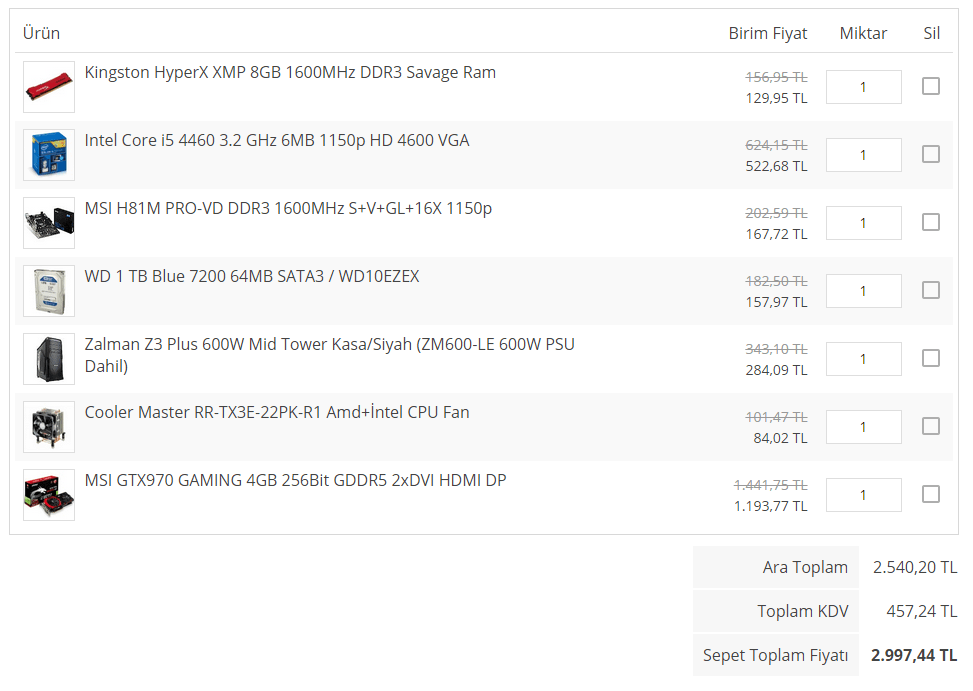Open MSI GTX970 GAMING 4GB product link
This screenshot has height=691, width=973.
pyautogui.click(x=295, y=481)
